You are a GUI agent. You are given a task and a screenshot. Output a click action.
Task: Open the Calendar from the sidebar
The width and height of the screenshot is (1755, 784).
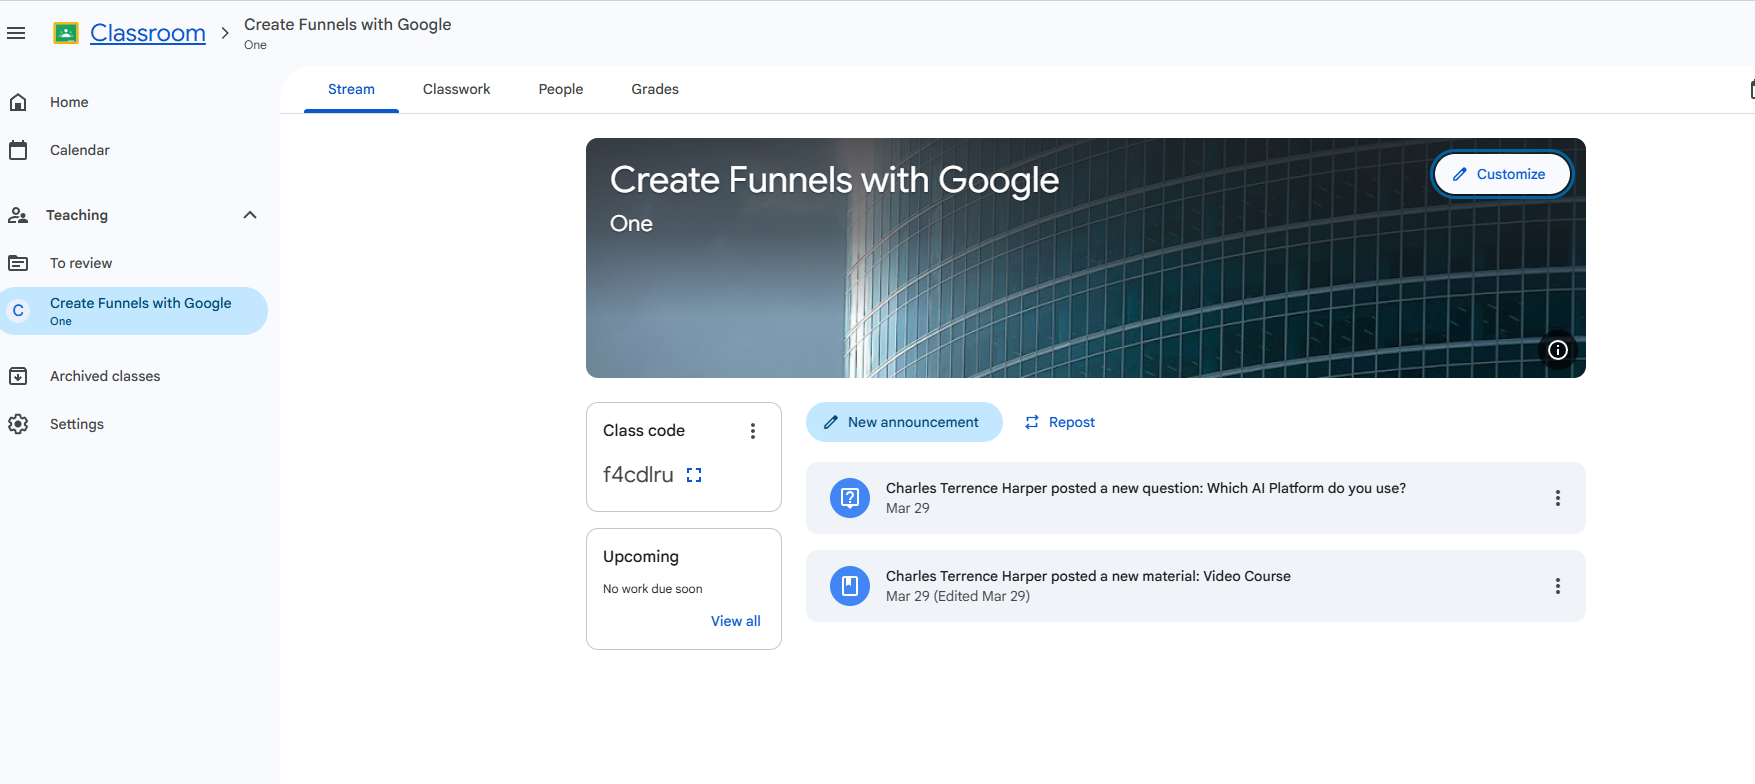[79, 150]
